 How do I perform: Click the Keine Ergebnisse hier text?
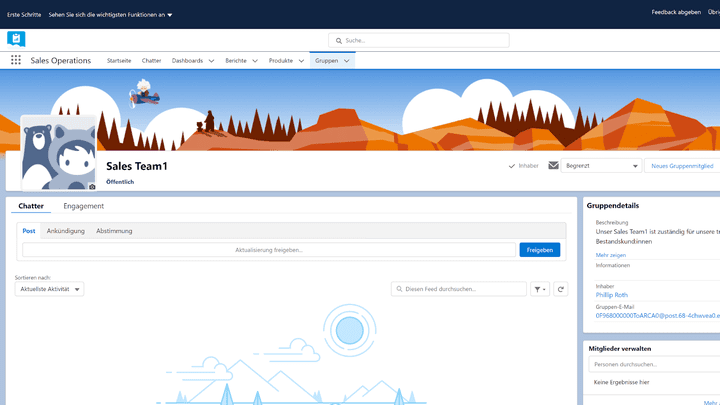pyautogui.click(x=621, y=382)
